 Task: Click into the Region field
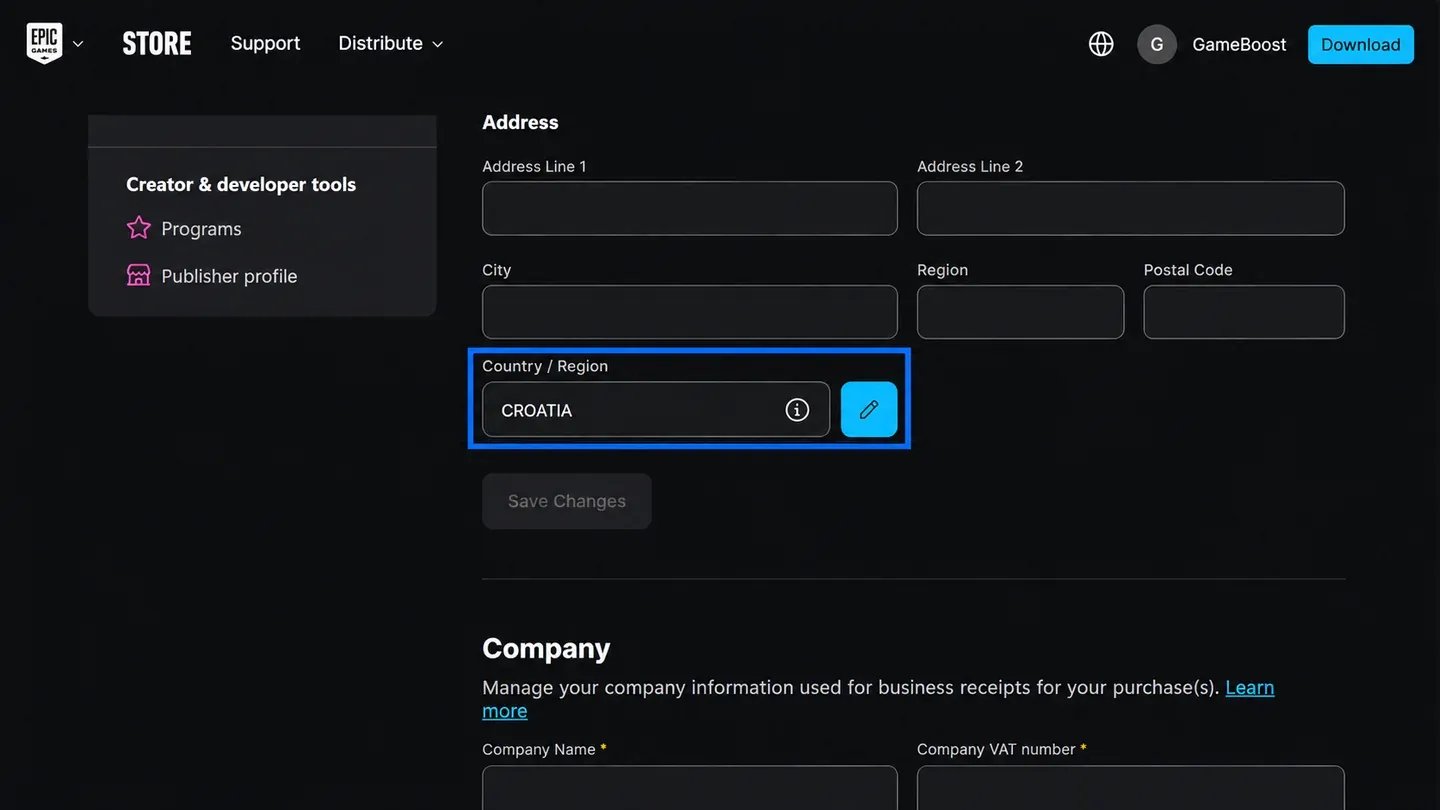1020,312
